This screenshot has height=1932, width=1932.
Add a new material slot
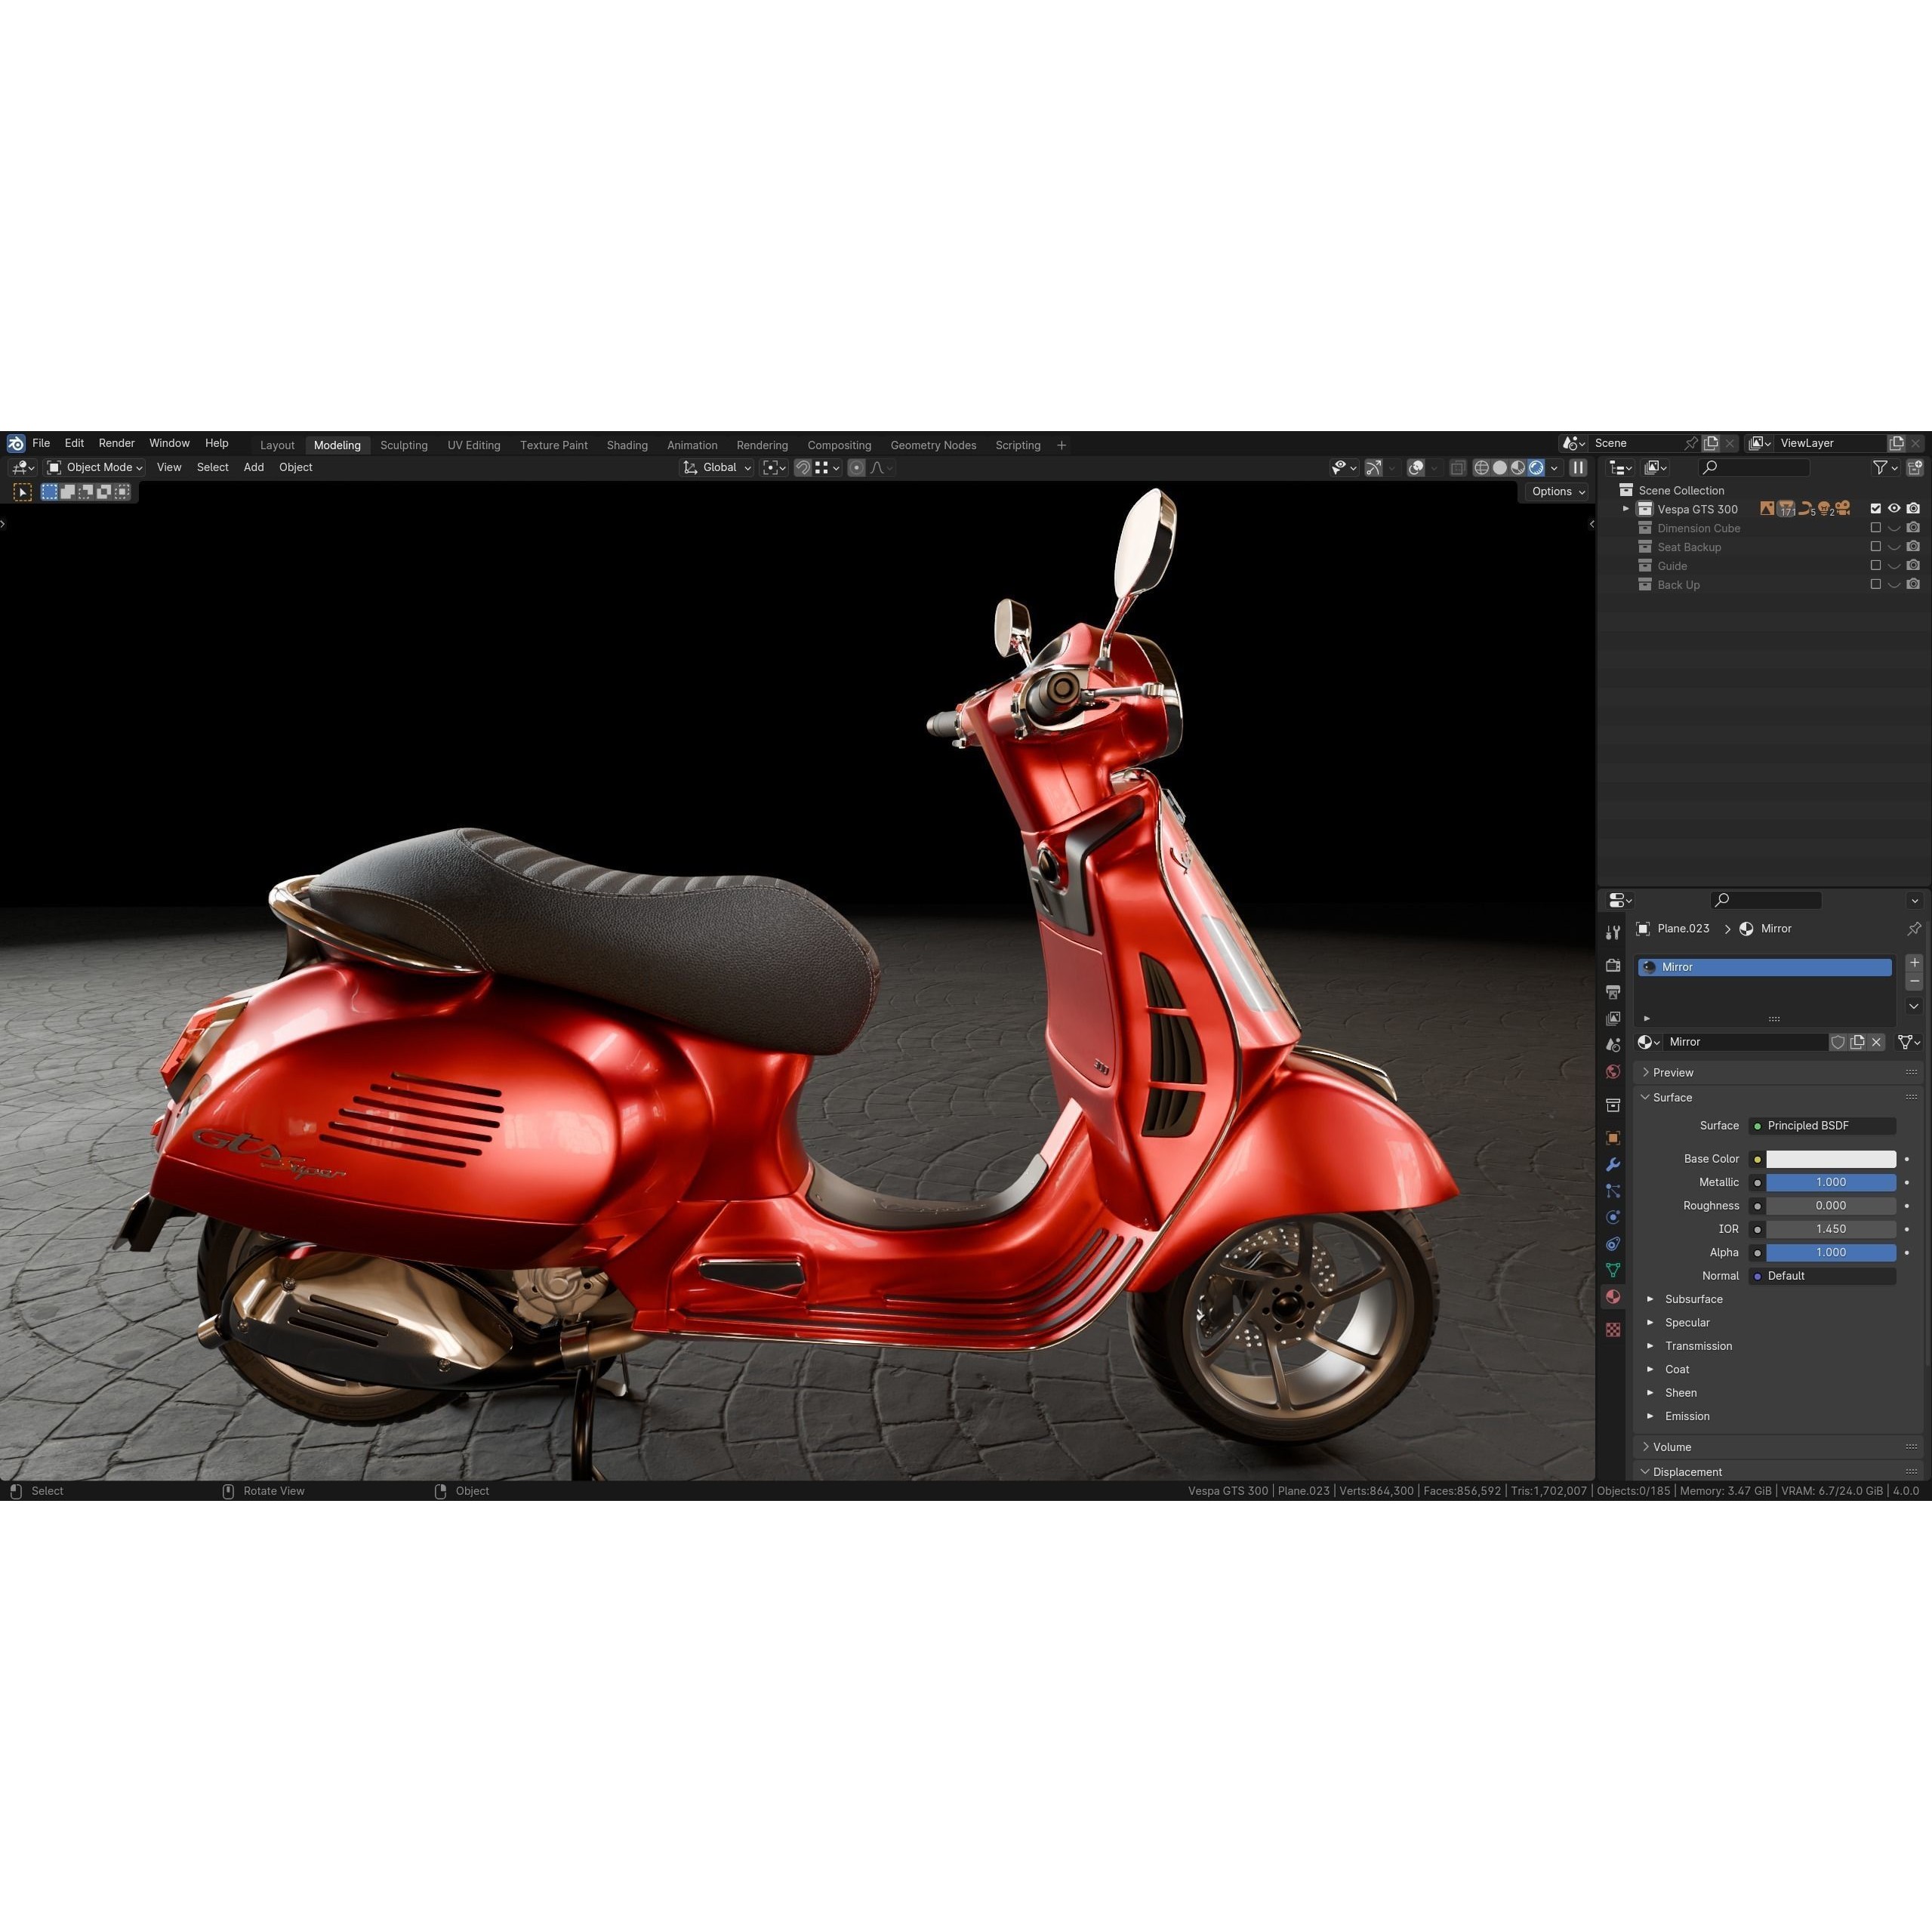(1914, 963)
